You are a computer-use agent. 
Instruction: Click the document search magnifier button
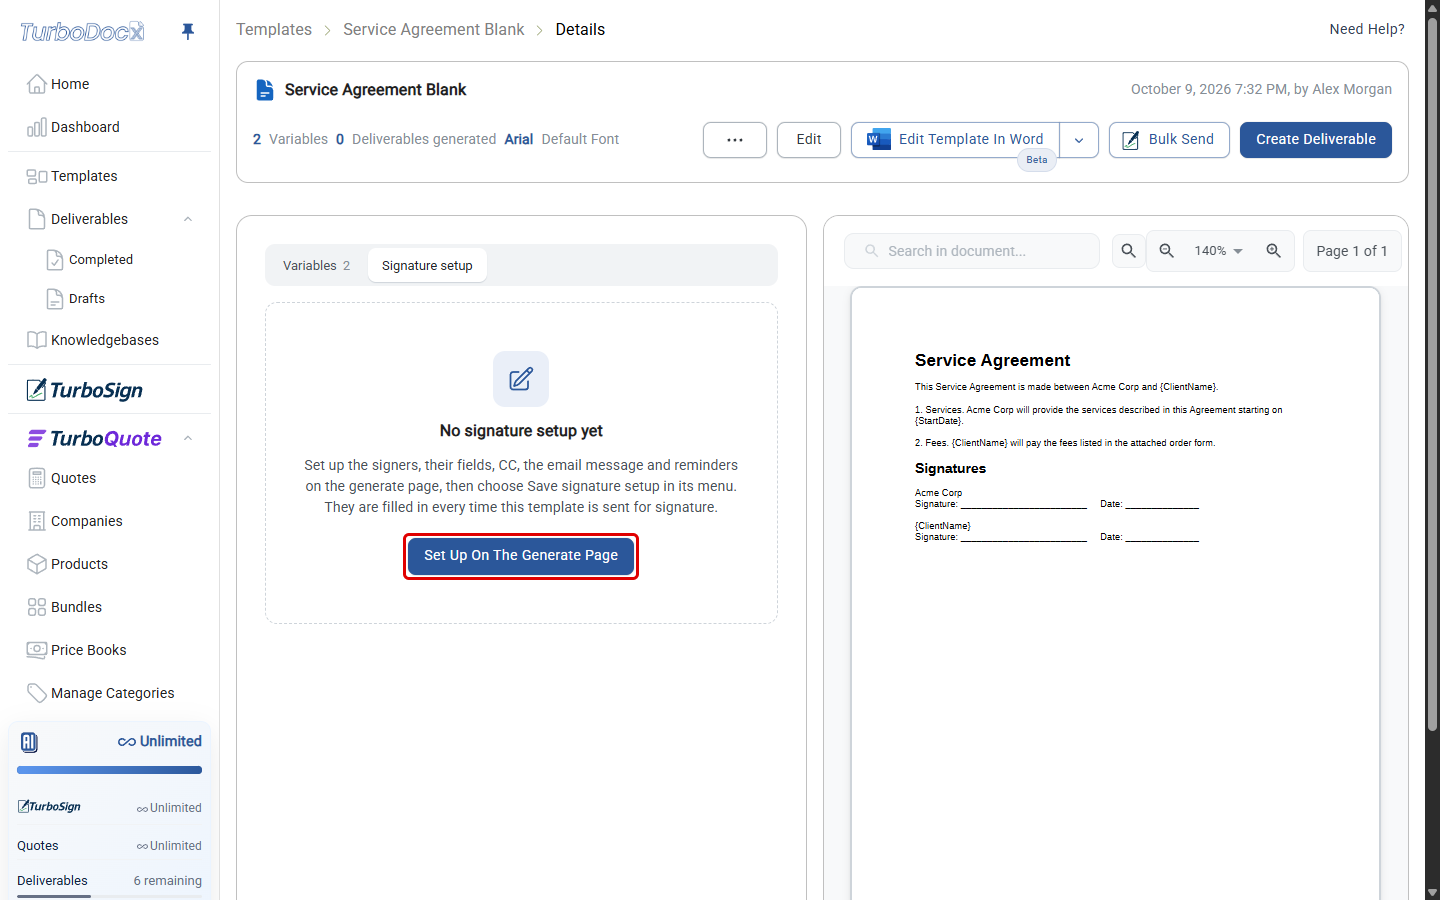tap(1128, 251)
